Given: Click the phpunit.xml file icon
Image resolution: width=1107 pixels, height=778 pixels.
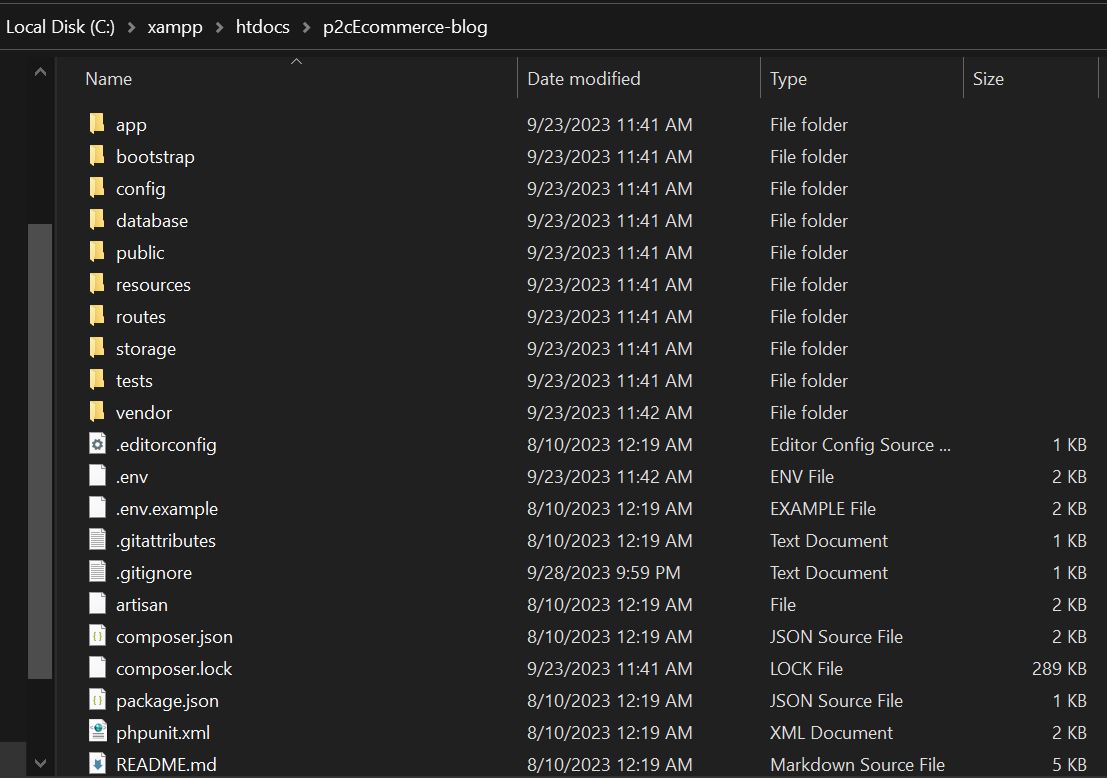Looking at the screenshot, I should point(97,732).
